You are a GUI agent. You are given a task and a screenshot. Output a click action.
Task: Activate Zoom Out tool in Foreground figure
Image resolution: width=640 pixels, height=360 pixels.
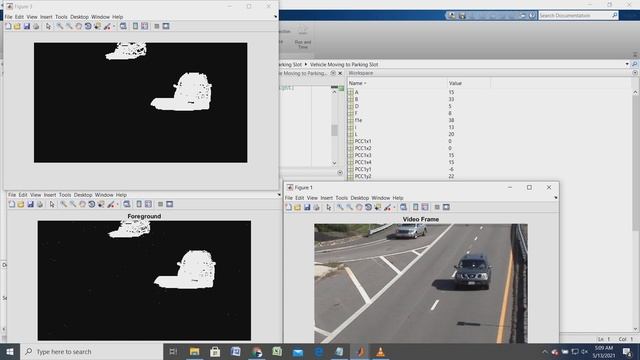point(73,204)
